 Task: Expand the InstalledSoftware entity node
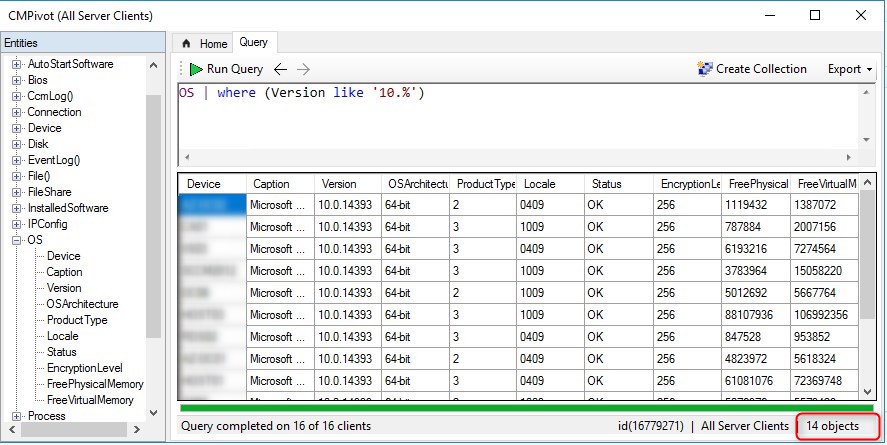click(x=16, y=208)
